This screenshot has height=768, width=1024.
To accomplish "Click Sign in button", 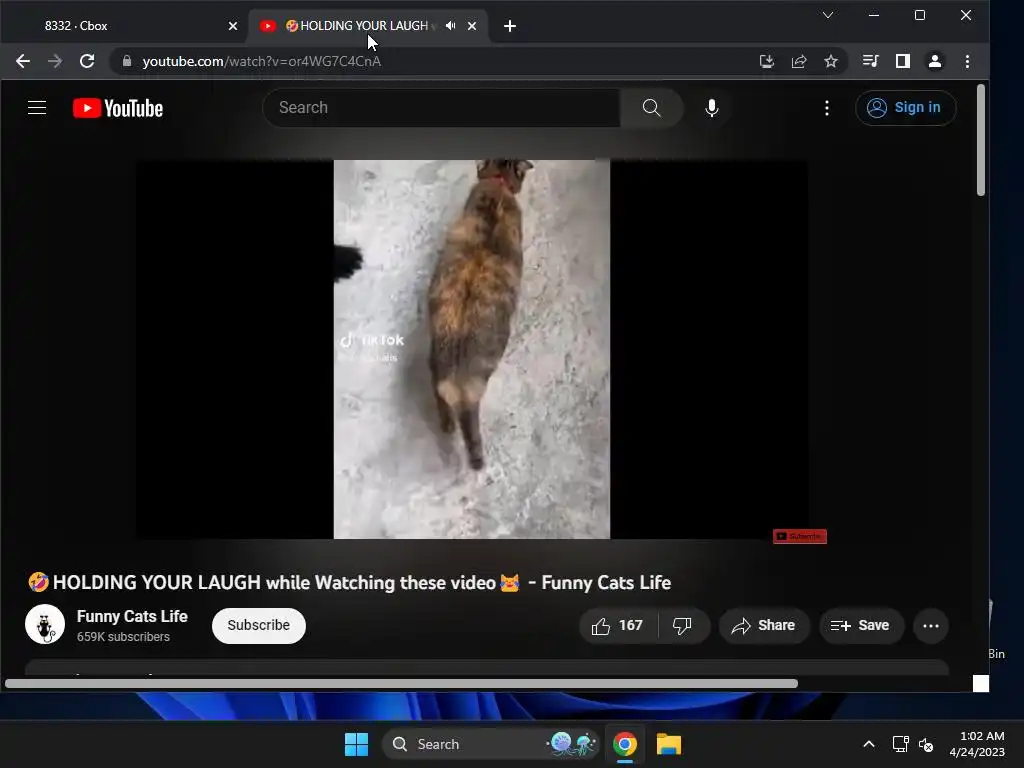I will coord(905,108).
